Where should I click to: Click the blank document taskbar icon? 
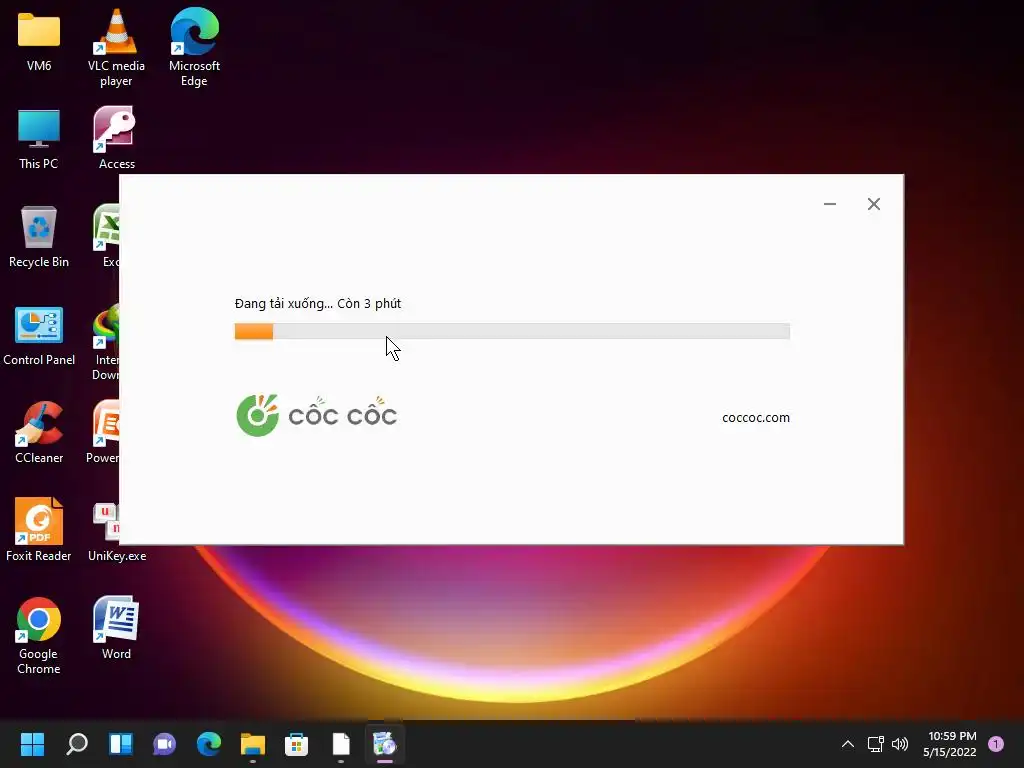(x=341, y=744)
